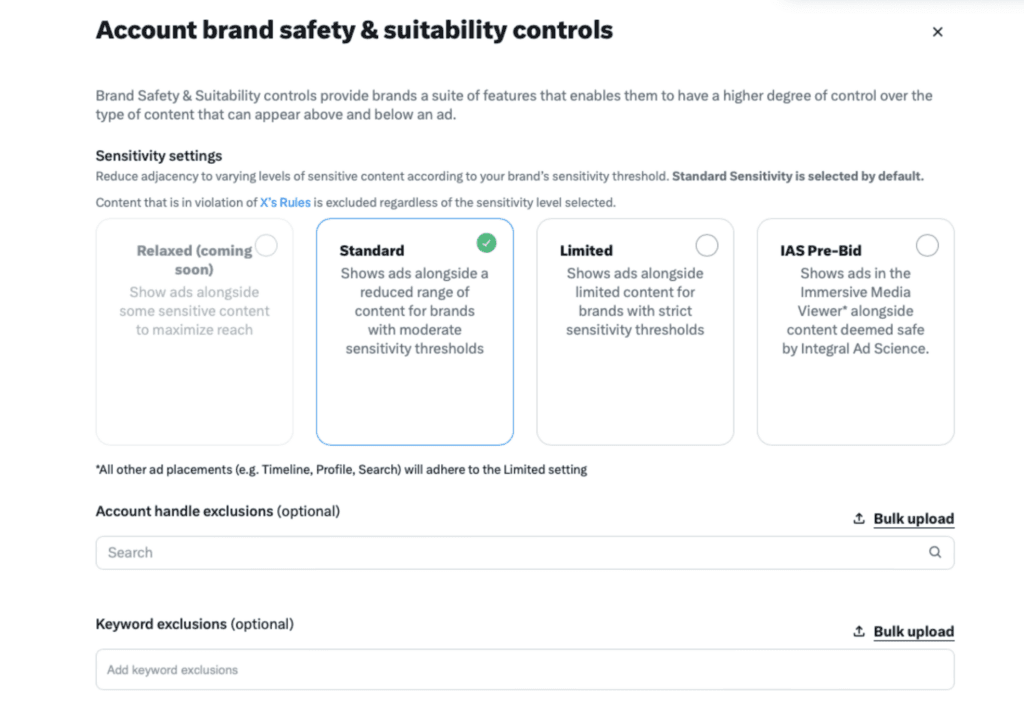Click the upload icon beside keyword Bulk upload
1024x702 pixels.
(859, 631)
